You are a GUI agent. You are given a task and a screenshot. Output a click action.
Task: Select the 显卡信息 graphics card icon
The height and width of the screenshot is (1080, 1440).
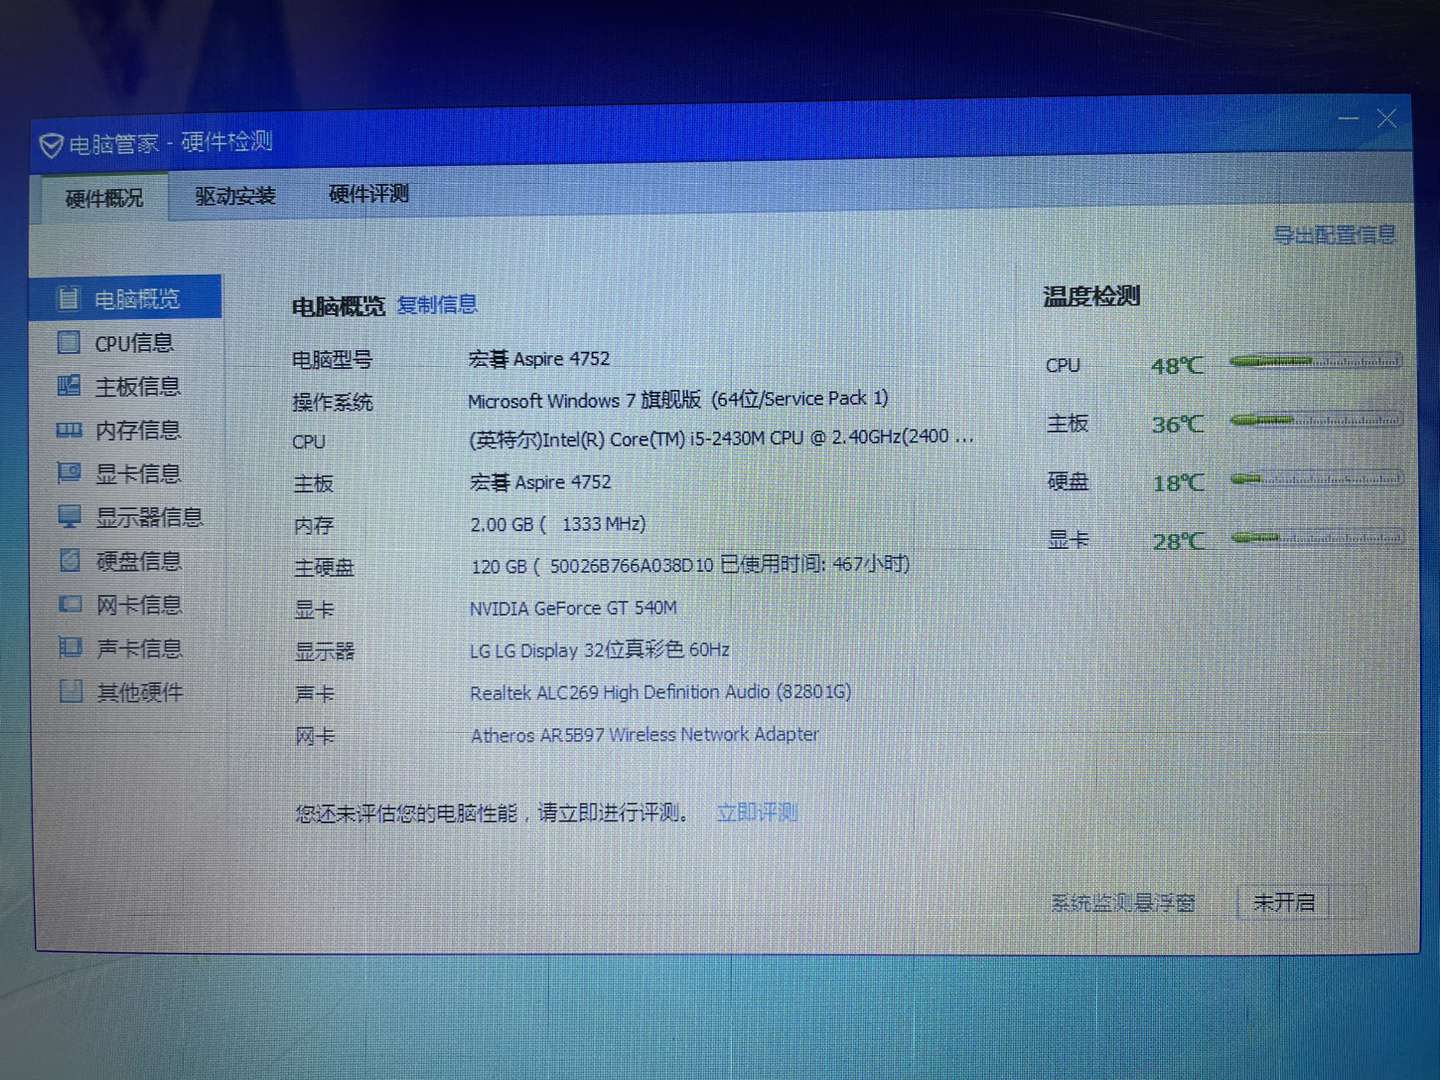[69, 472]
